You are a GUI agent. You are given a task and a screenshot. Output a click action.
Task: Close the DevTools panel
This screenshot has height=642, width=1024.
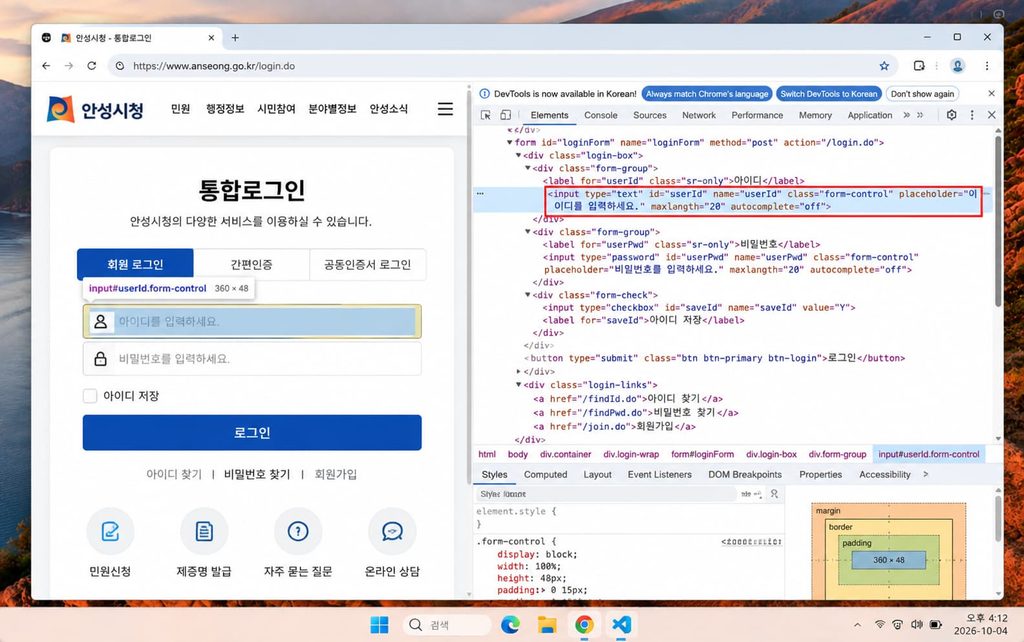(x=991, y=115)
